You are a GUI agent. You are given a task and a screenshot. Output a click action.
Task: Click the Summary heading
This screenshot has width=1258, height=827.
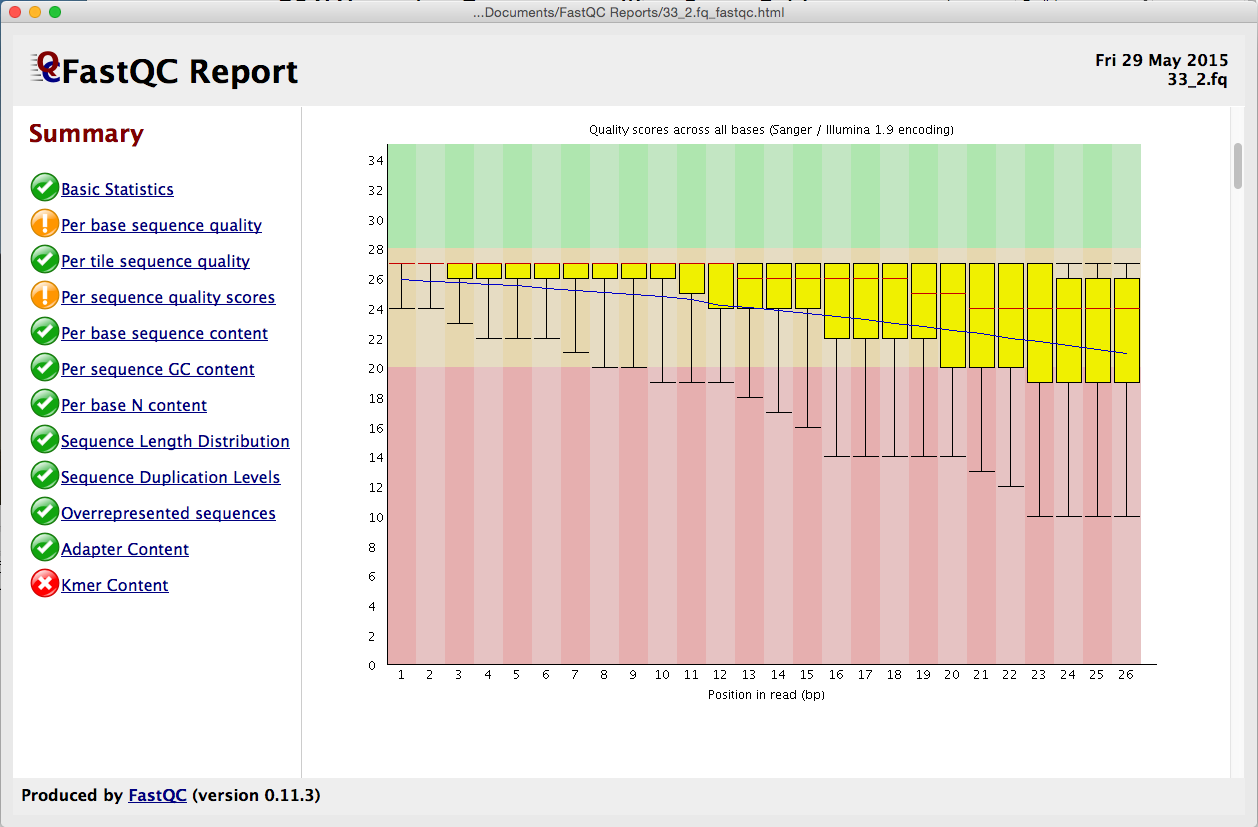pyautogui.click(x=86, y=133)
